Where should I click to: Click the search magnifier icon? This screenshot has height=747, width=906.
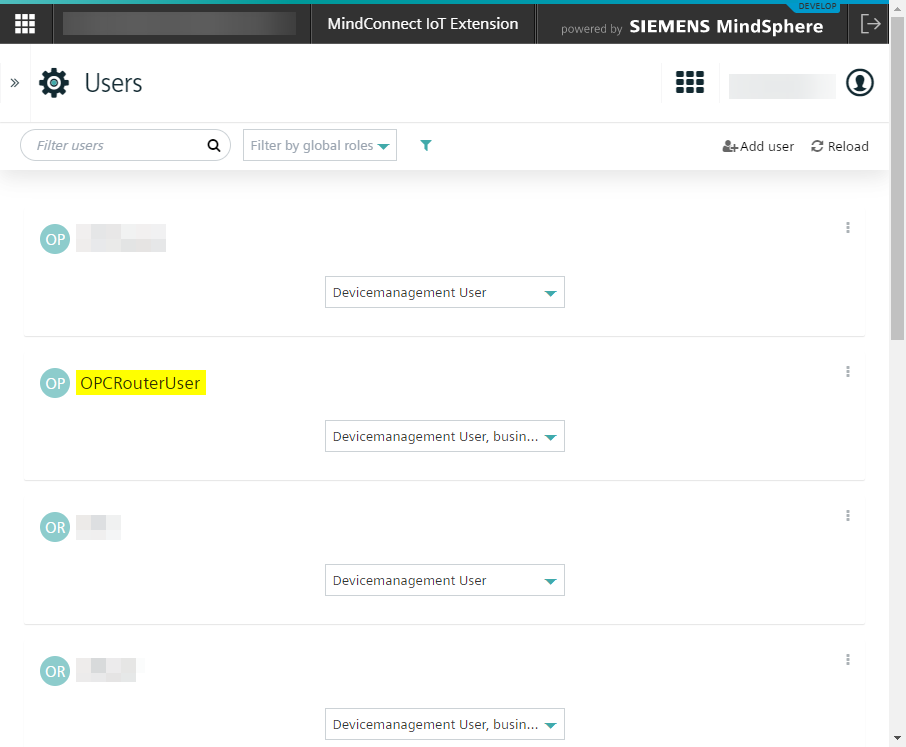(x=213, y=146)
